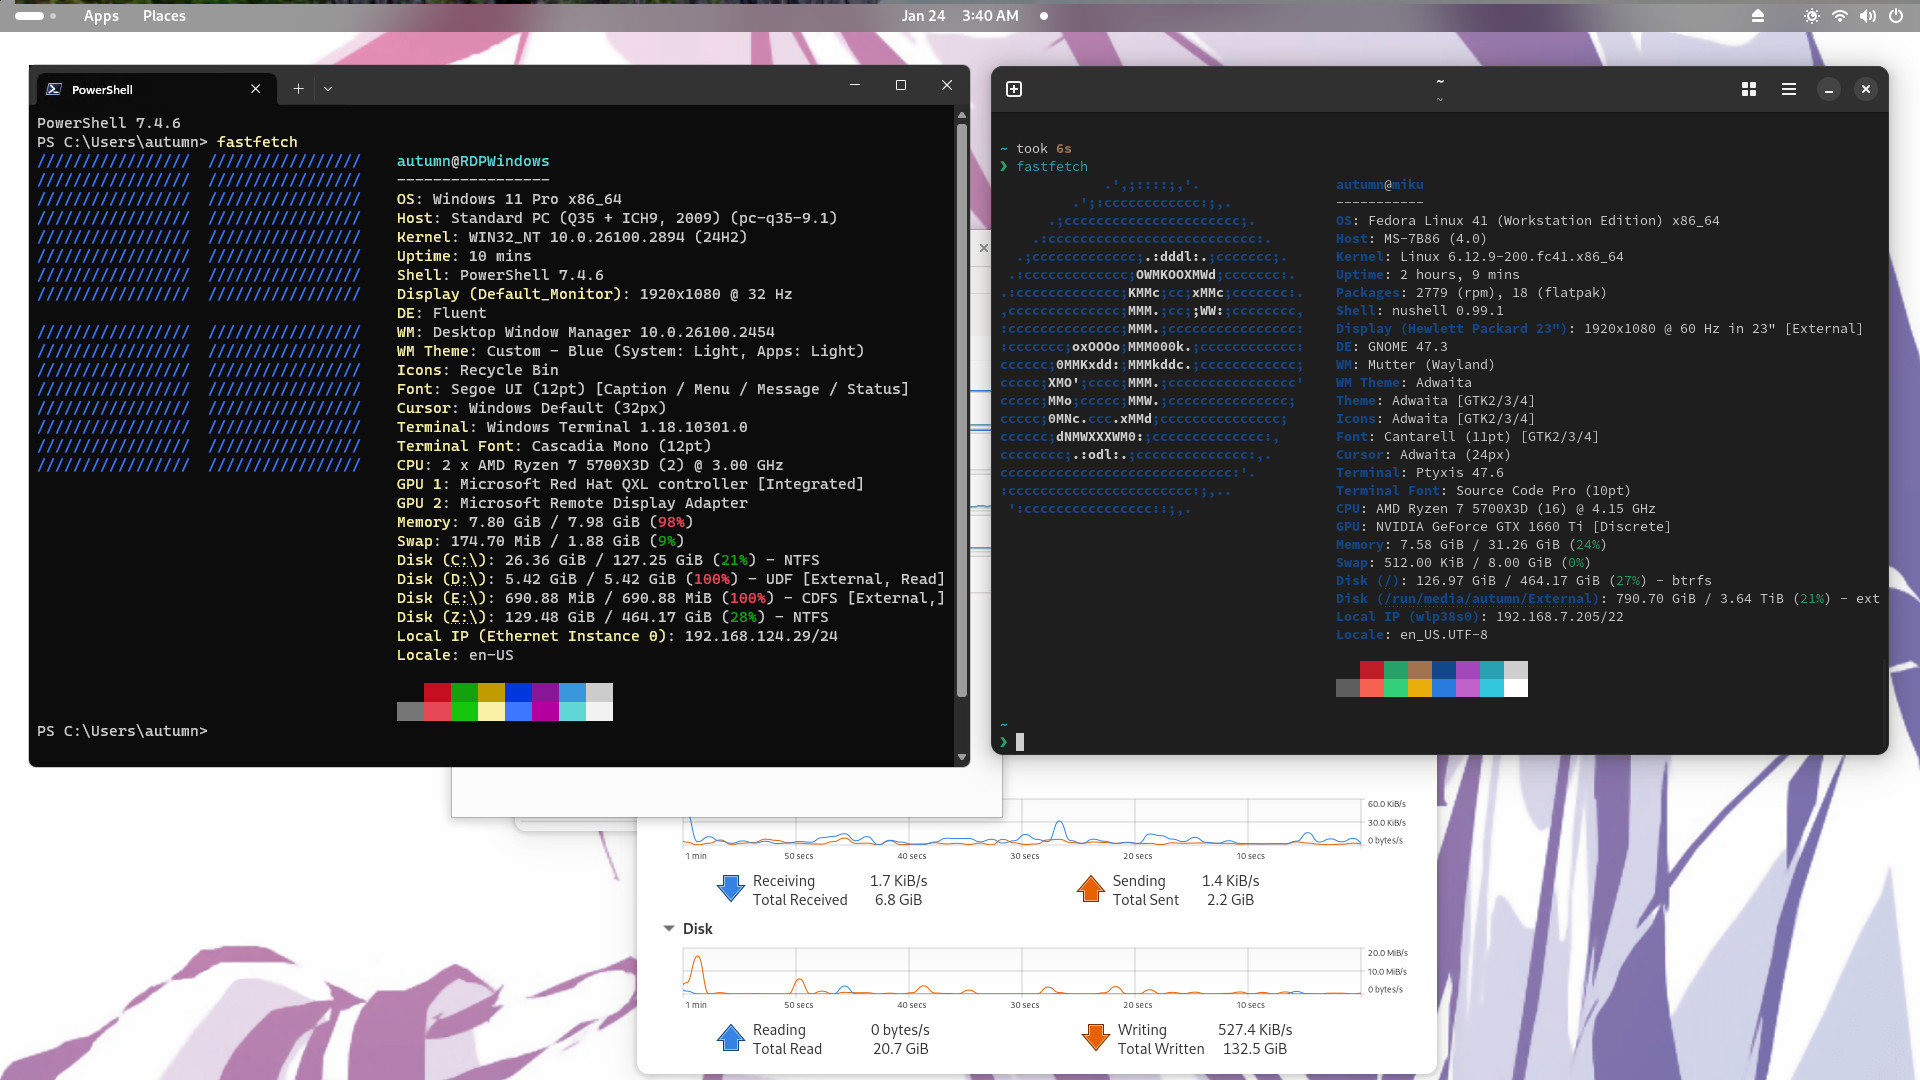
Task: Collapse the Disk section in System Monitor
Action: [669, 929]
